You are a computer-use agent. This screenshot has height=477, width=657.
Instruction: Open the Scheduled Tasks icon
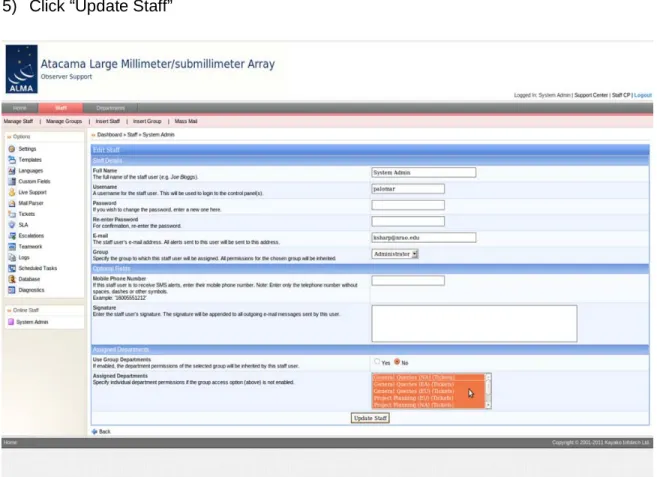[x=12, y=268]
